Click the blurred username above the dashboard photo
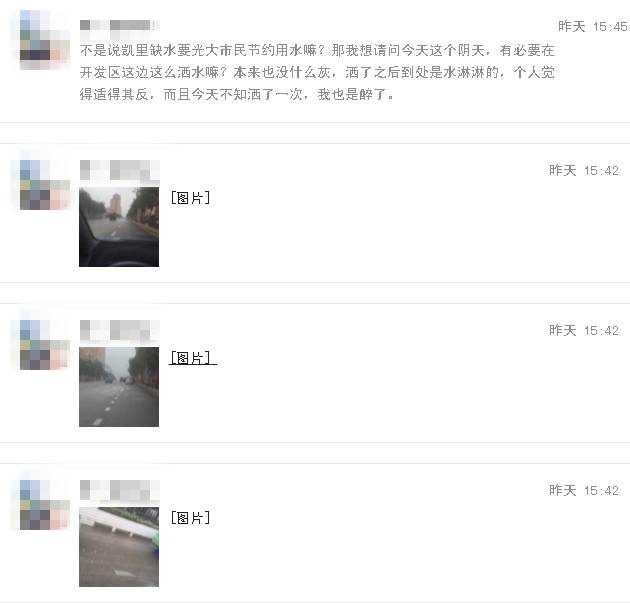The height and width of the screenshot is (603, 630). tap(119, 170)
